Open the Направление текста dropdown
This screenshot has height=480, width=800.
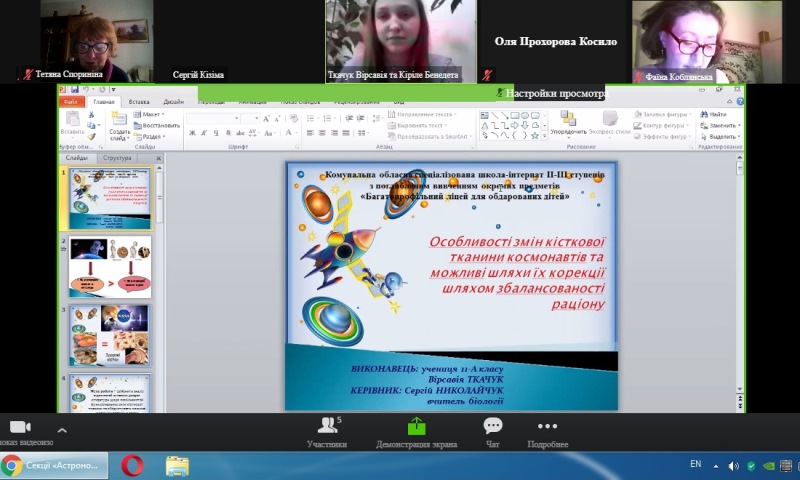[x=422, y=114]
